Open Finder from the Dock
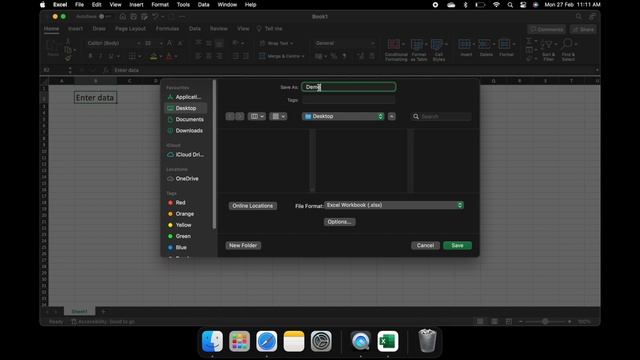This screenshot has width=640, height=360. coord(212,341)
